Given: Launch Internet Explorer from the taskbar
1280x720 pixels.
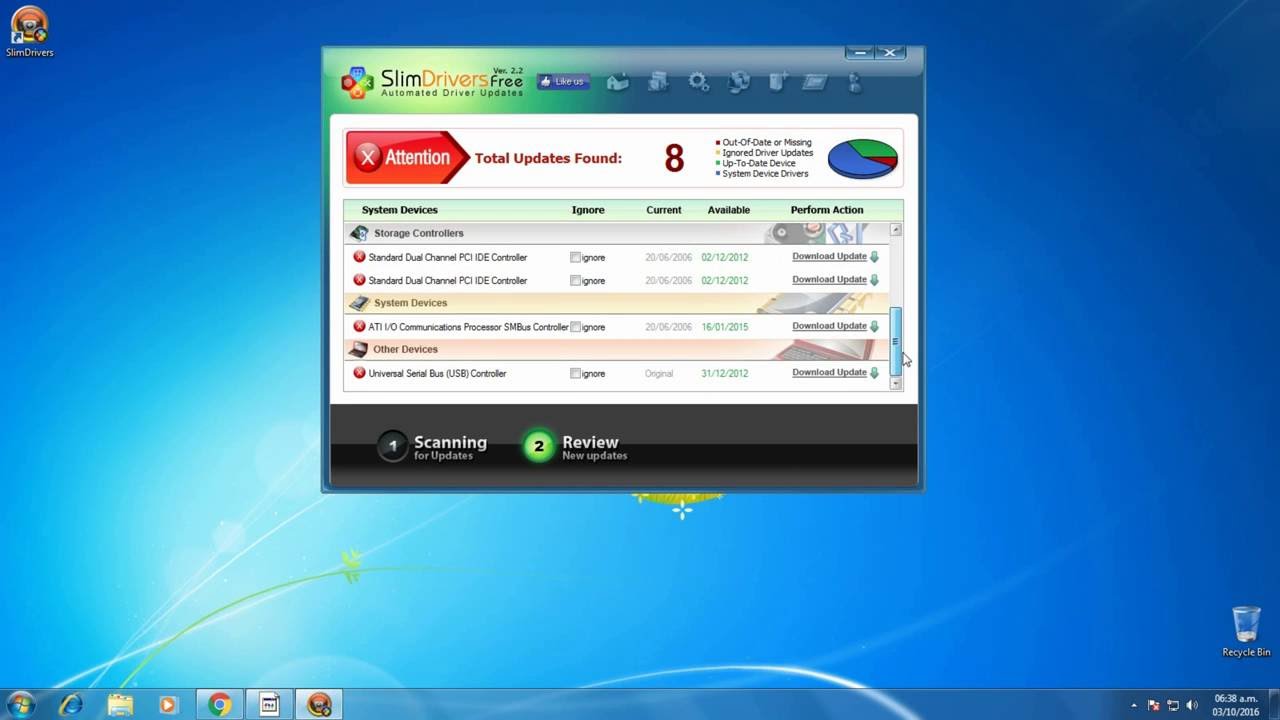Looking at the screenshot, I should tap(71, 704).
